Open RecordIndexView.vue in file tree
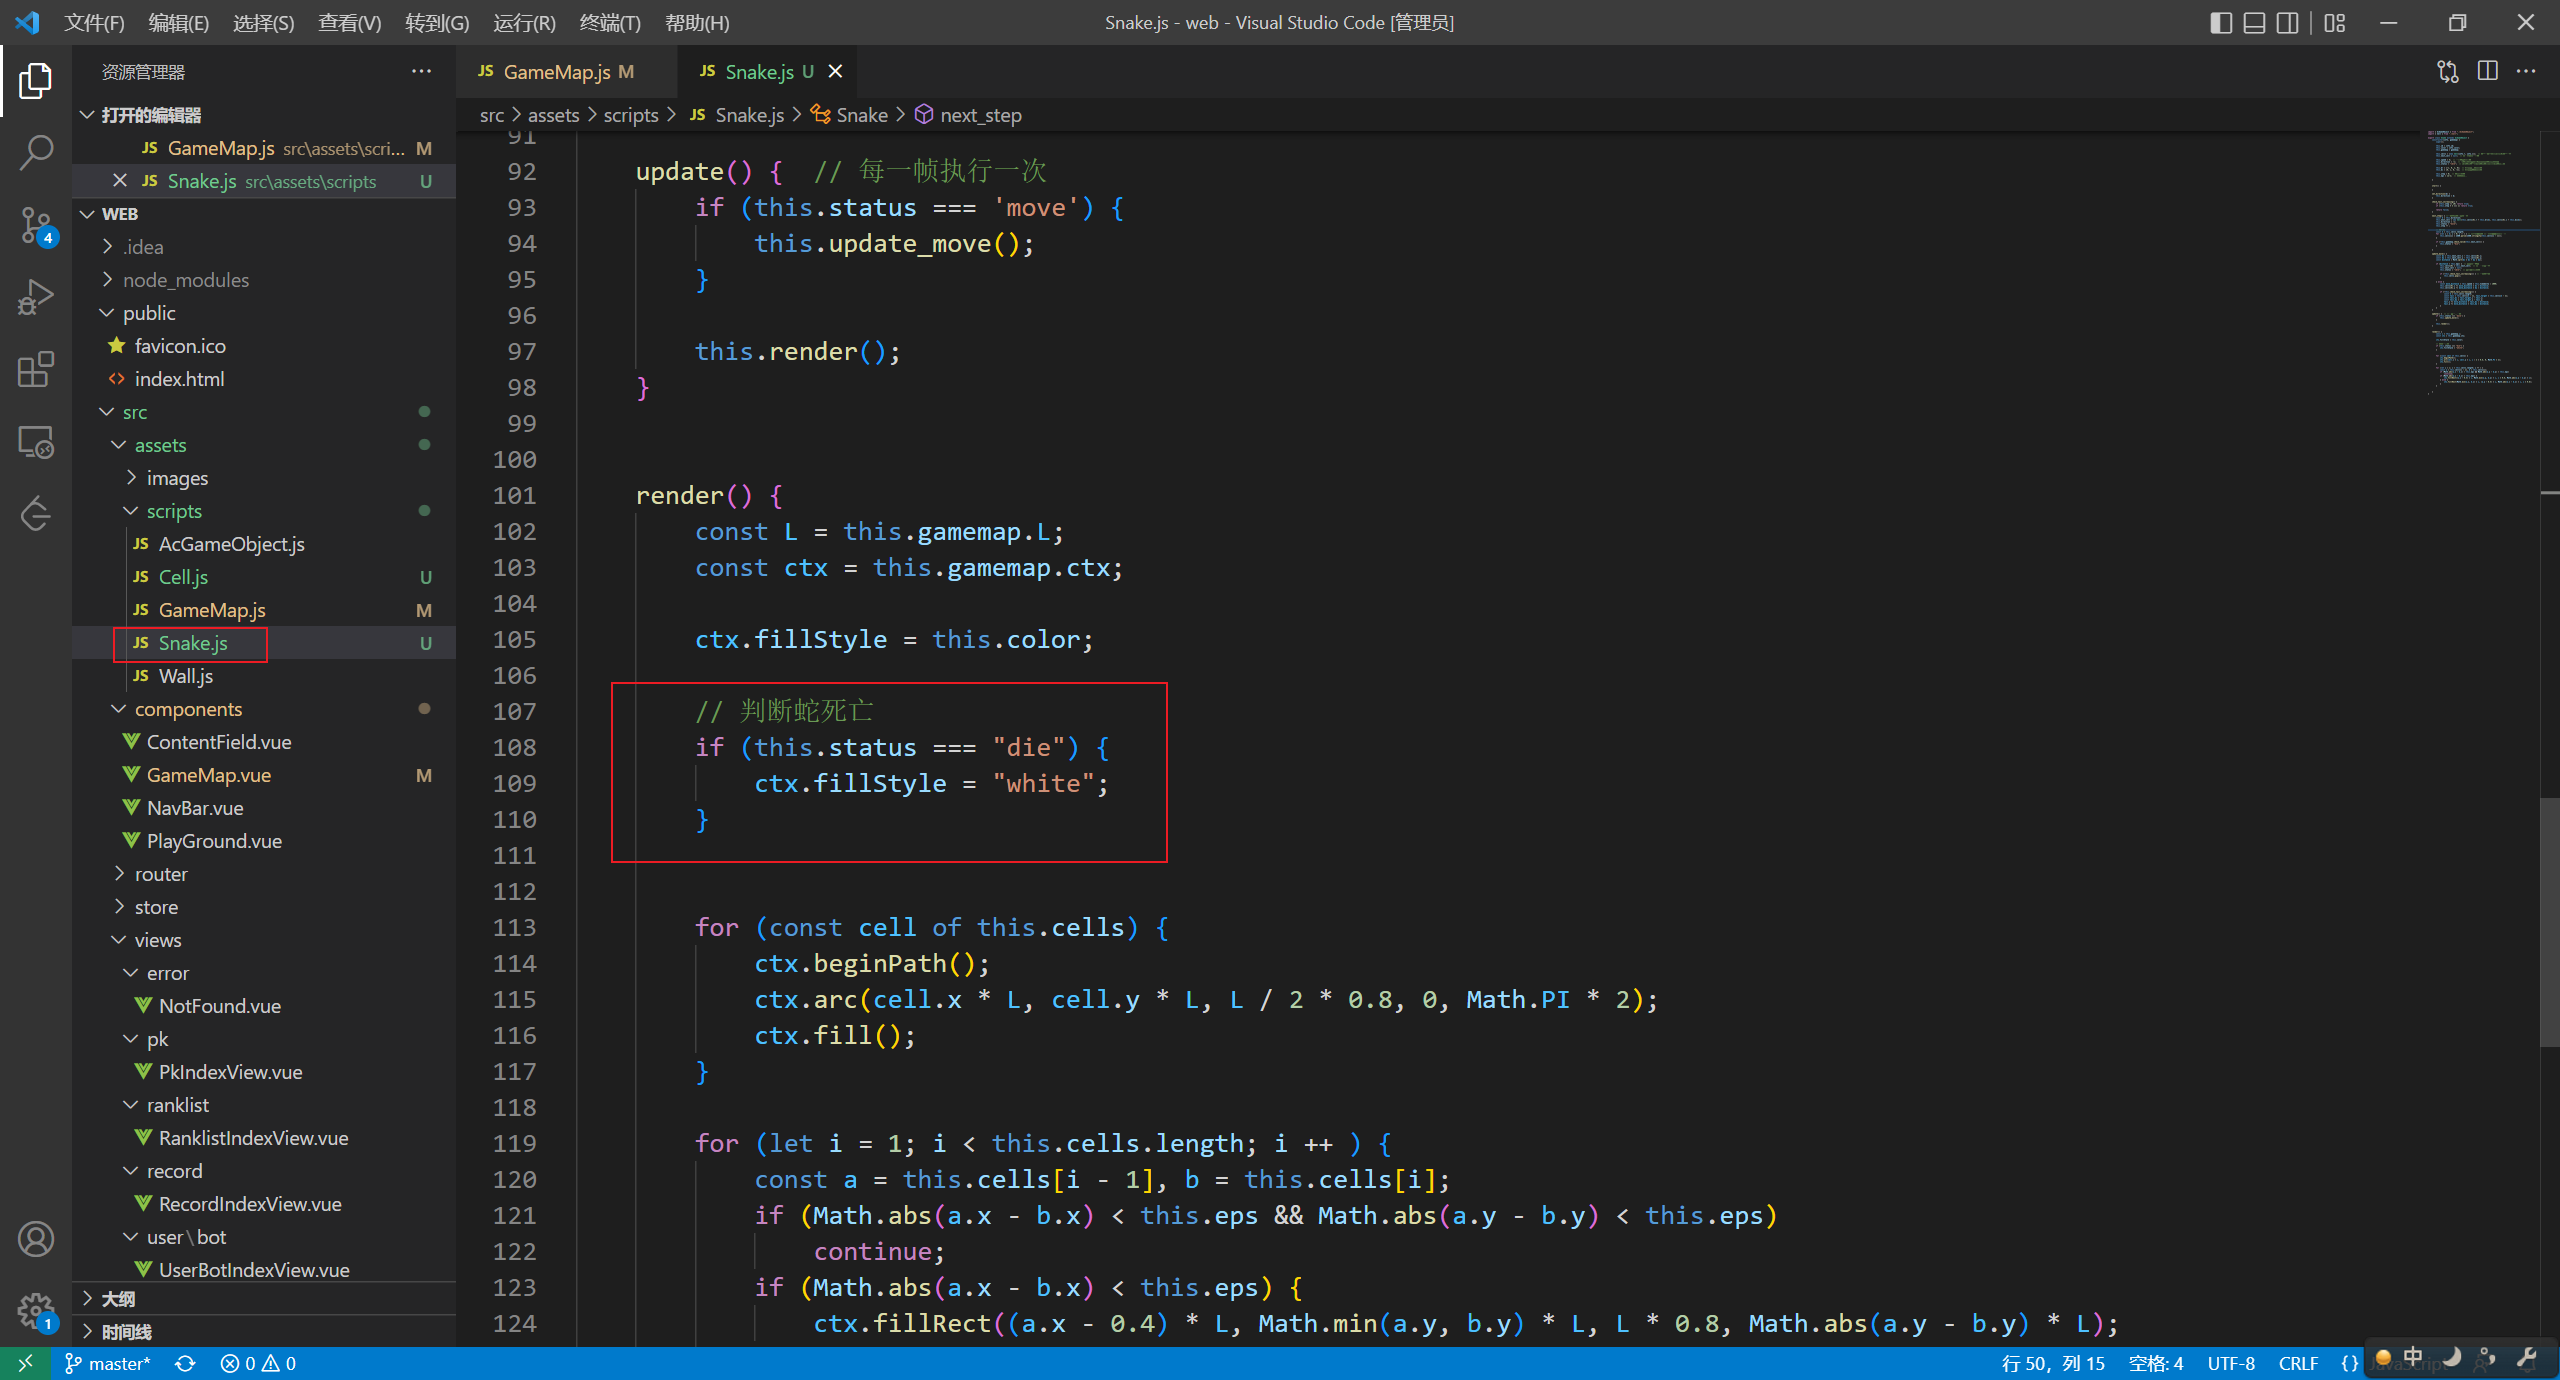 click(x=264, y=1204)
